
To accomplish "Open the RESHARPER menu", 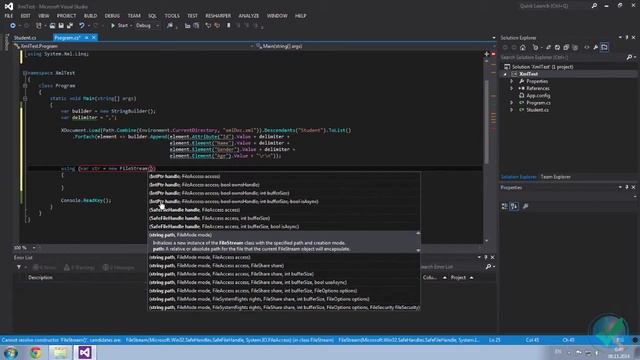I will click(x=218, y=16).
